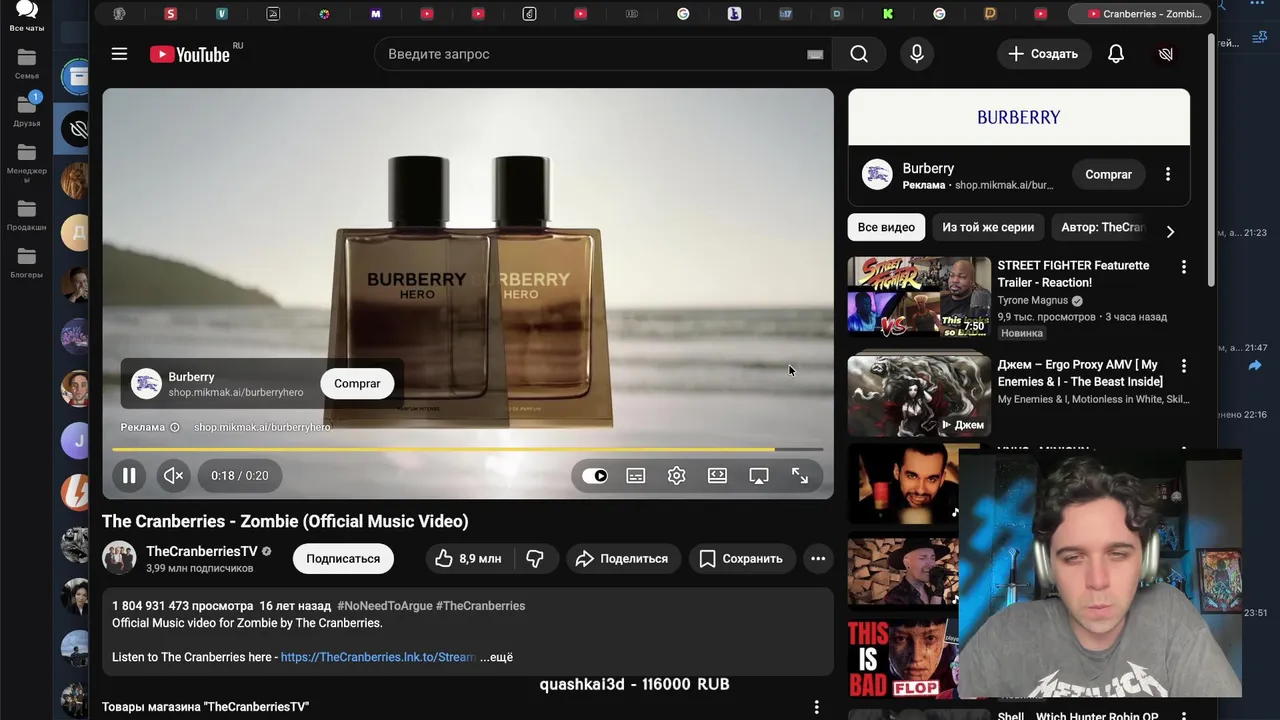Like the video with 8,9 млн
1280x720 pixels.
[x=468, y=559]
